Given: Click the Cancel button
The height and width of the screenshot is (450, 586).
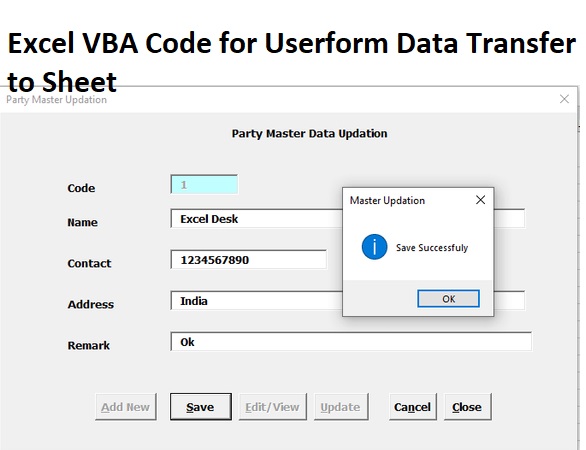Looking at the screenshot, I should 413,407.
